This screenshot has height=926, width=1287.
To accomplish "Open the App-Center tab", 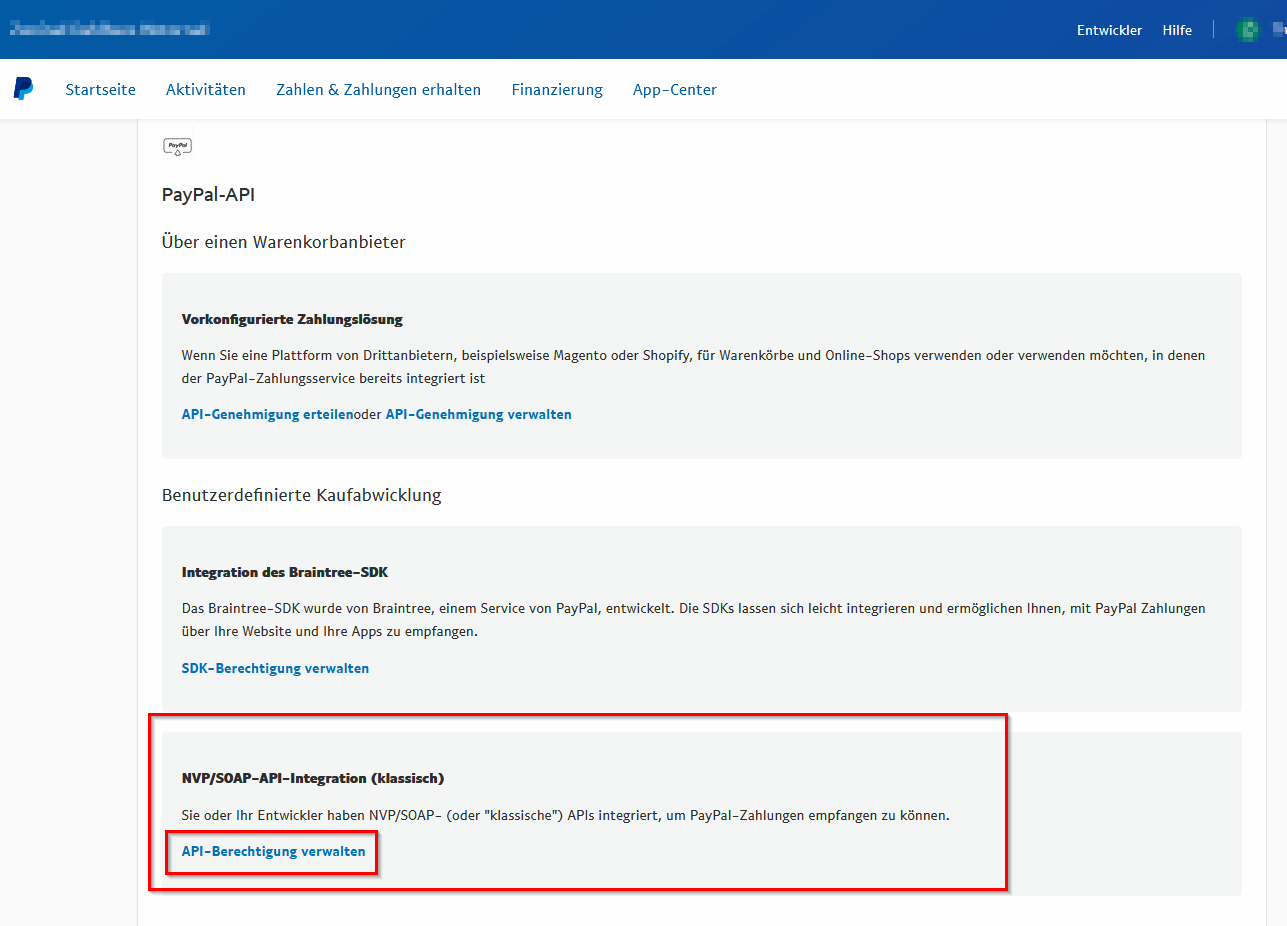I will tap(675, 90).
